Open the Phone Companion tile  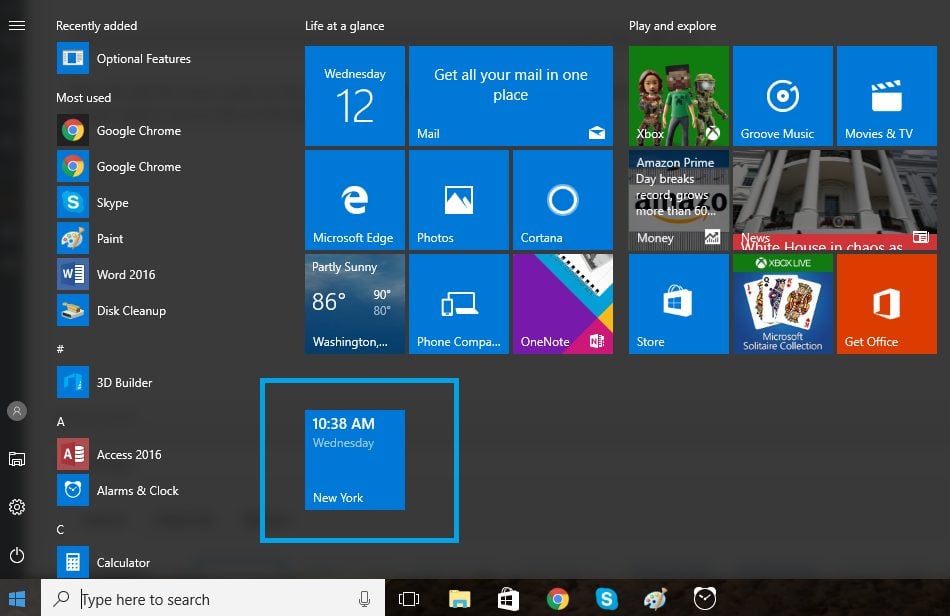[459, 304]
